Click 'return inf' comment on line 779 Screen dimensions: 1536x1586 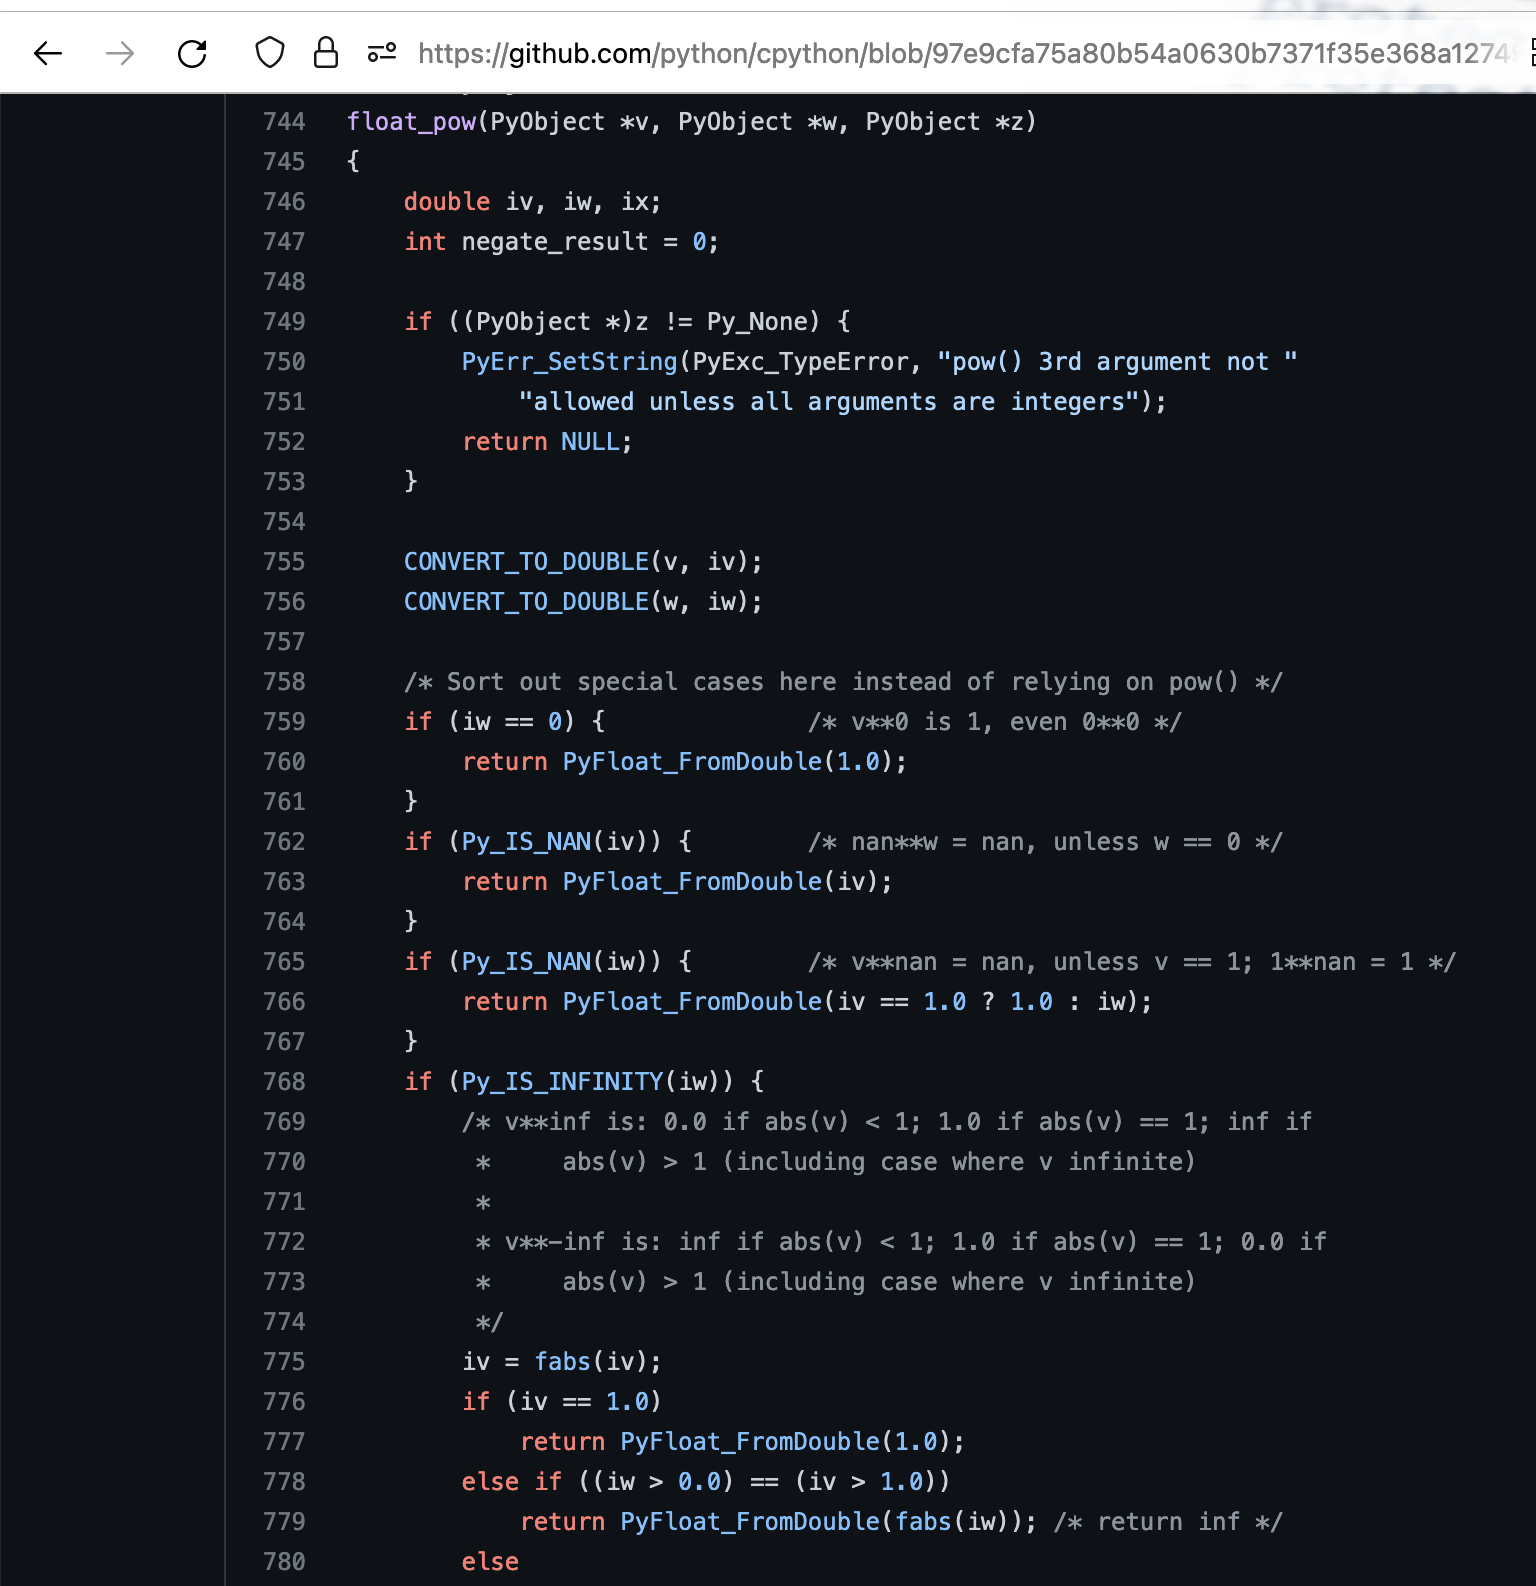(x=1168, y=1522)
